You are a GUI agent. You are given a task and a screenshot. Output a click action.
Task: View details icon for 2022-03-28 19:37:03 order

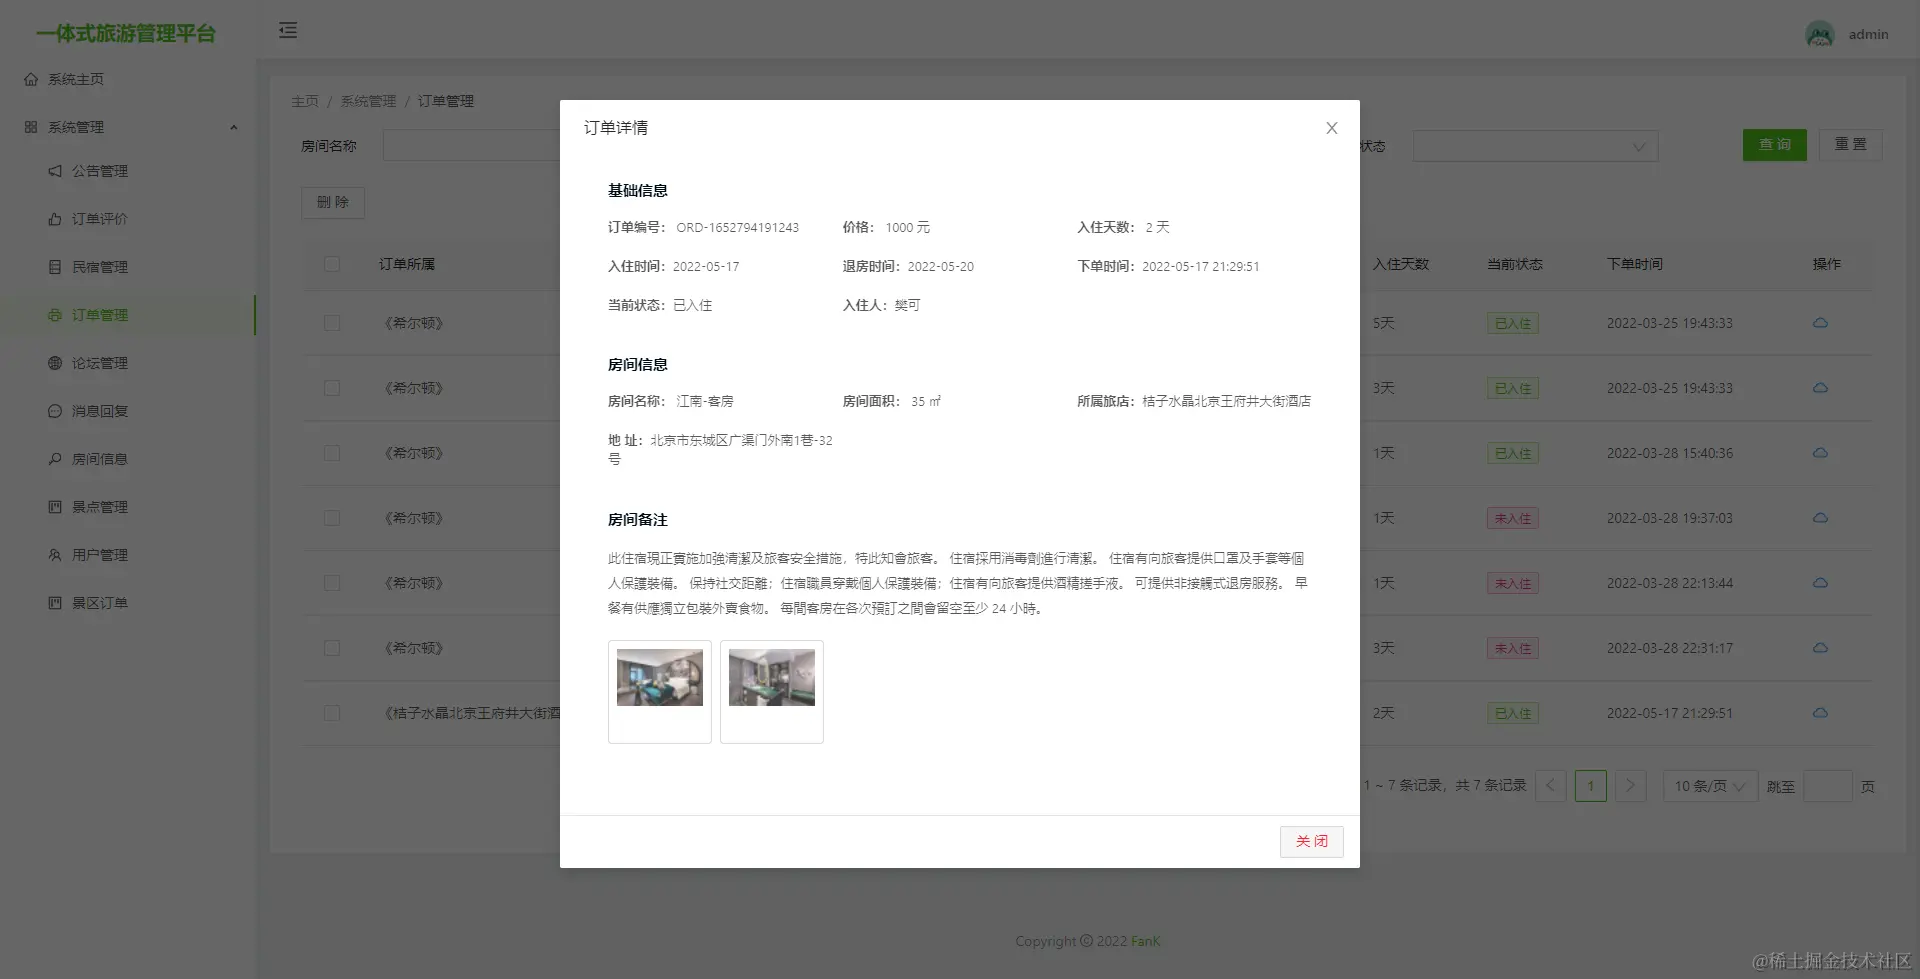tap(1820, 518)
